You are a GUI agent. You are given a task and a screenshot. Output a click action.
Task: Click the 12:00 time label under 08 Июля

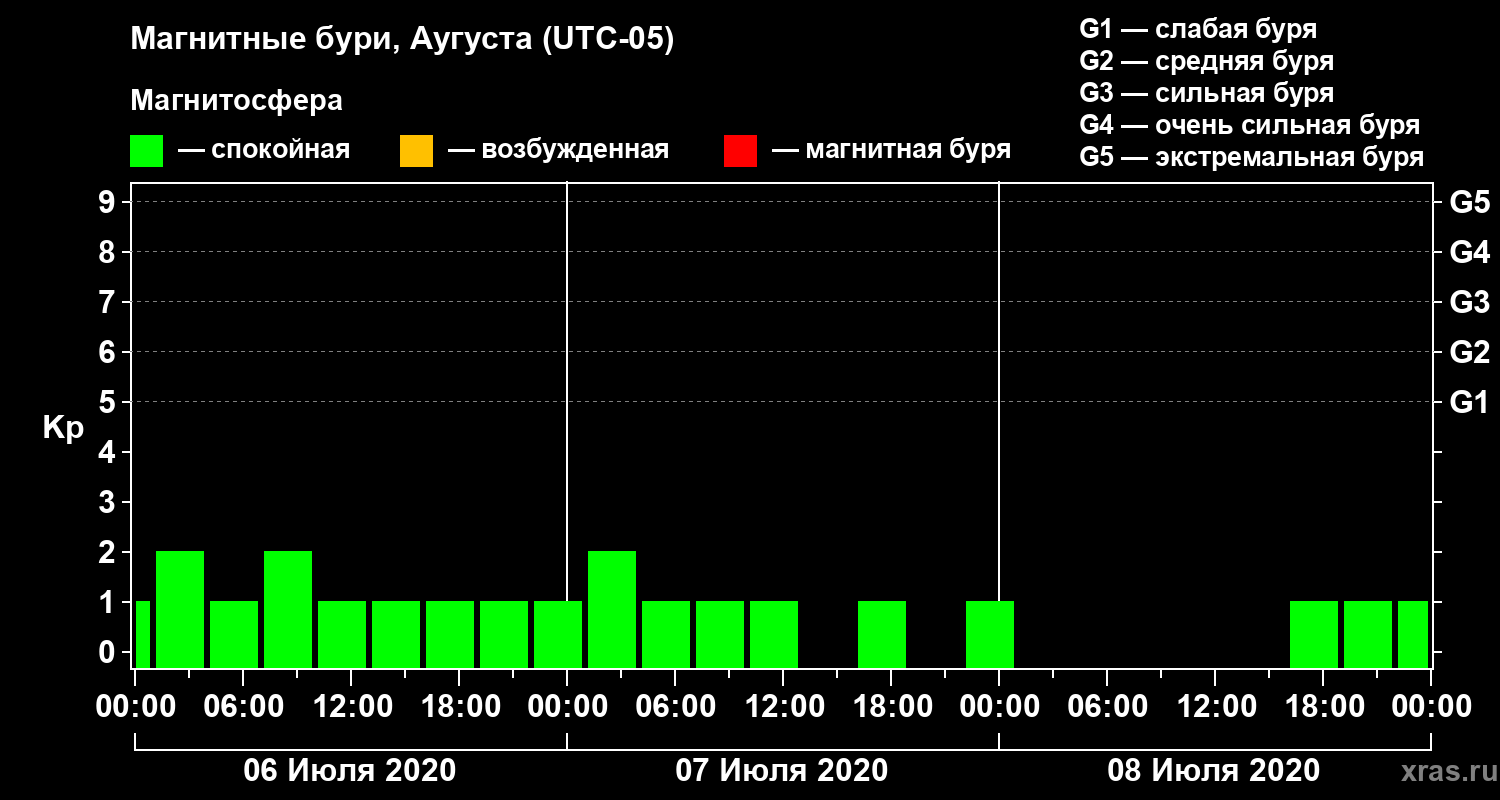[x=1215, y=706]
